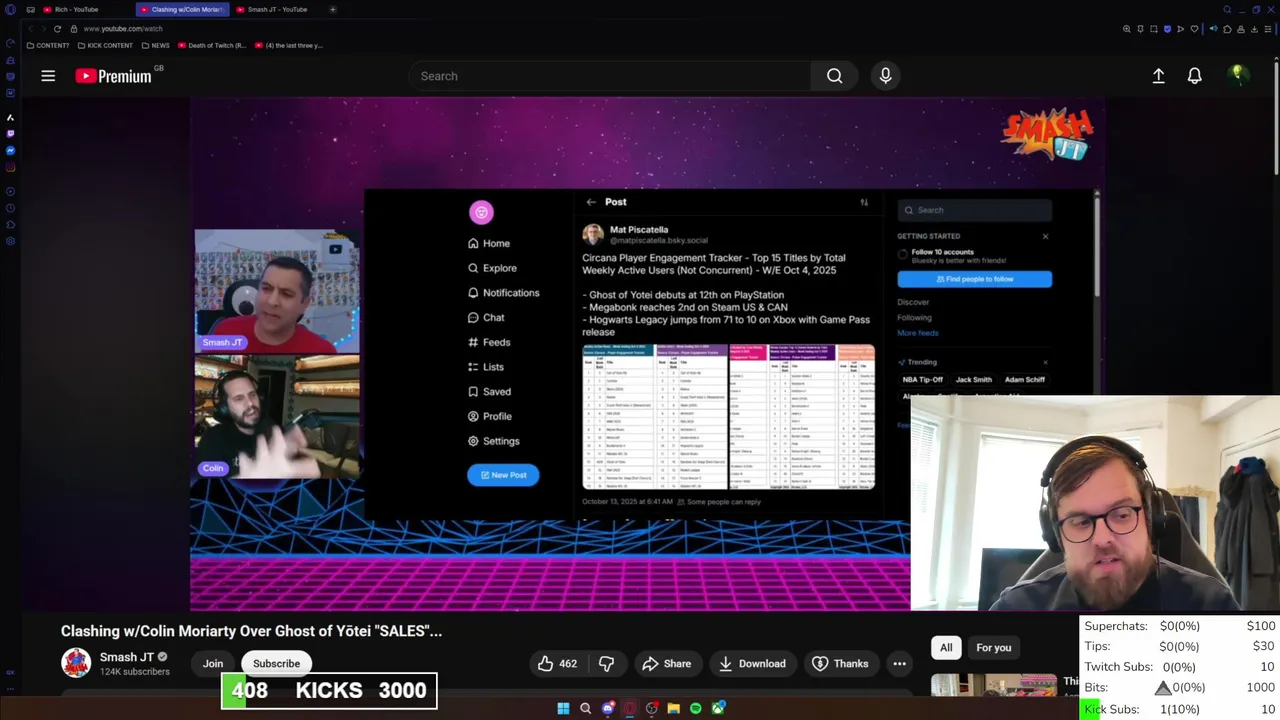Select the 'For you' filter chip
Viewport: 1280px width, 720px height.
[994, 648]
